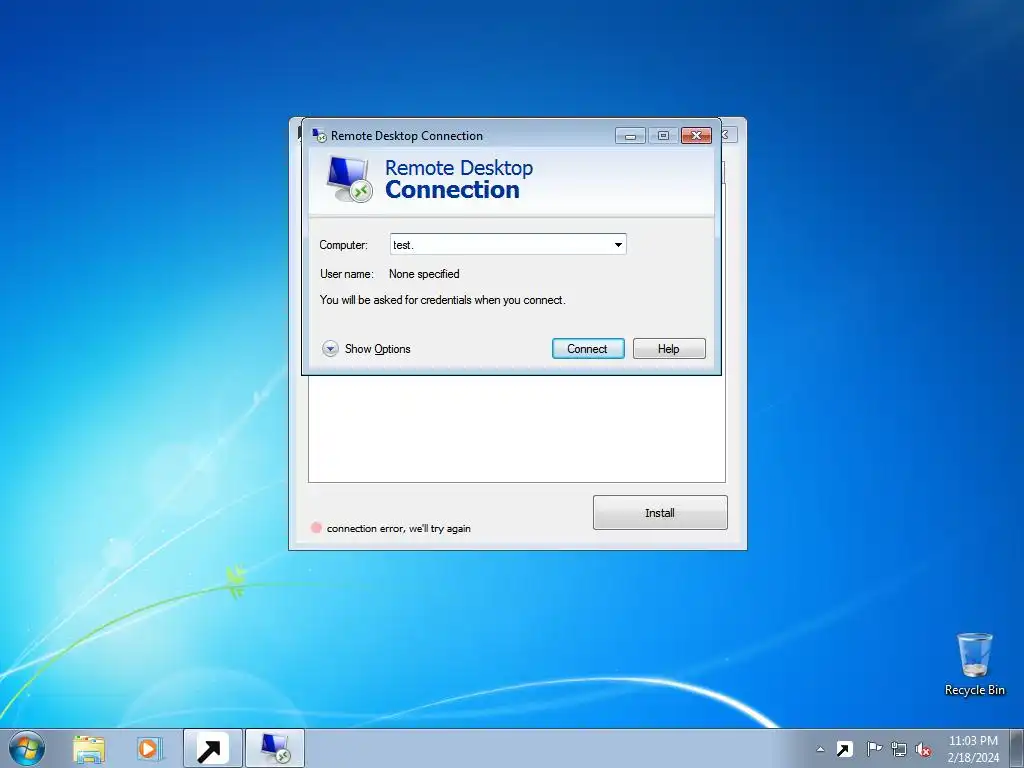
Task: Open Remote Desktop Help
Action: coord(669,349)
